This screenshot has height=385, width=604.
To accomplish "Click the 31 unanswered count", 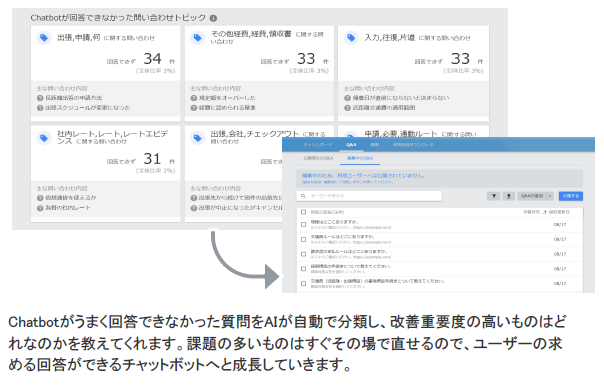I will (152, 159).
